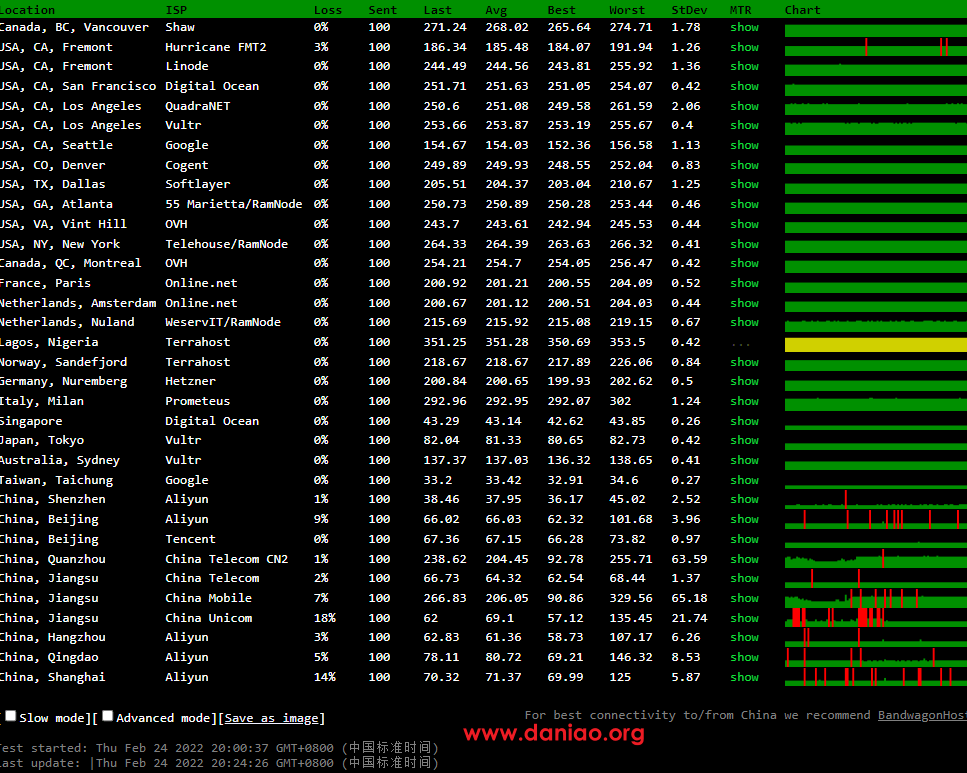Viewport: 967px width, 773px height.
Task: Select the "China Telecom CN2" ISP cell
Action: tap(226, 559)
